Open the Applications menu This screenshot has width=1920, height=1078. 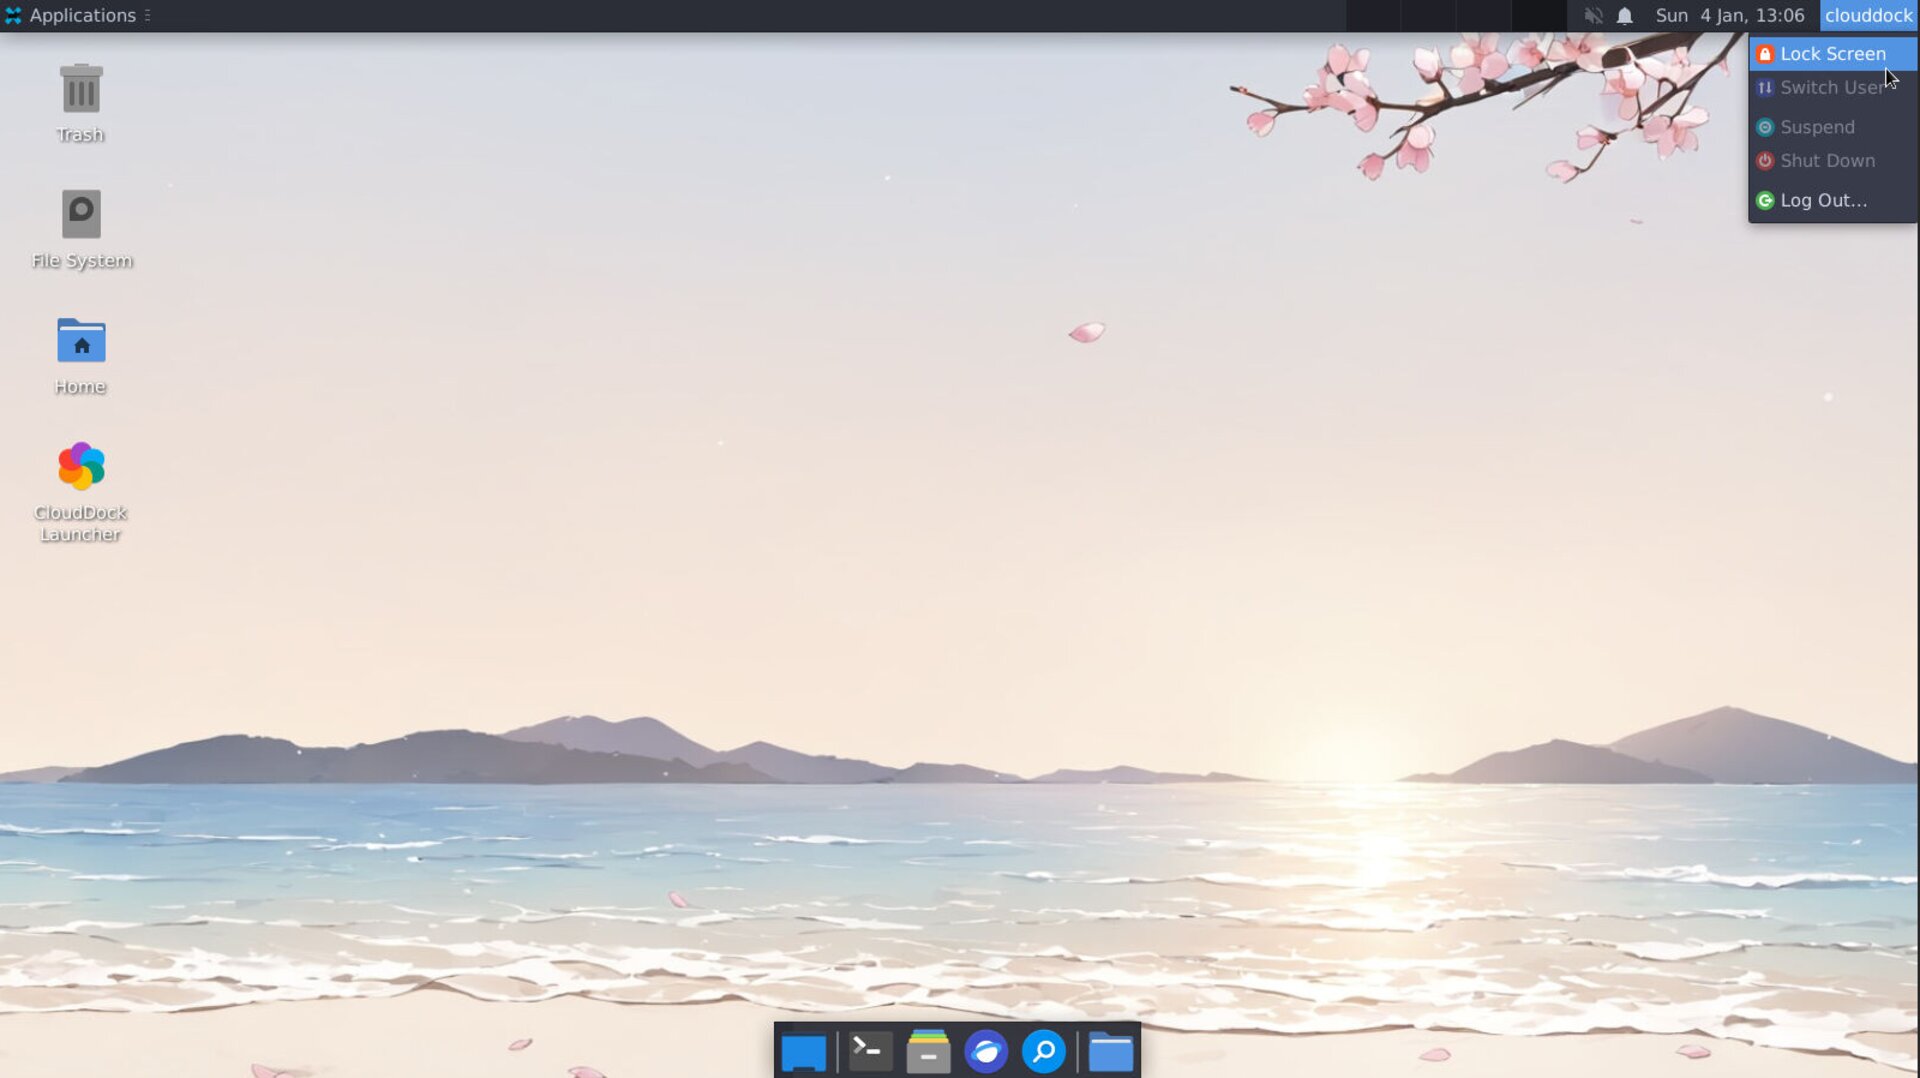point(76,16)
